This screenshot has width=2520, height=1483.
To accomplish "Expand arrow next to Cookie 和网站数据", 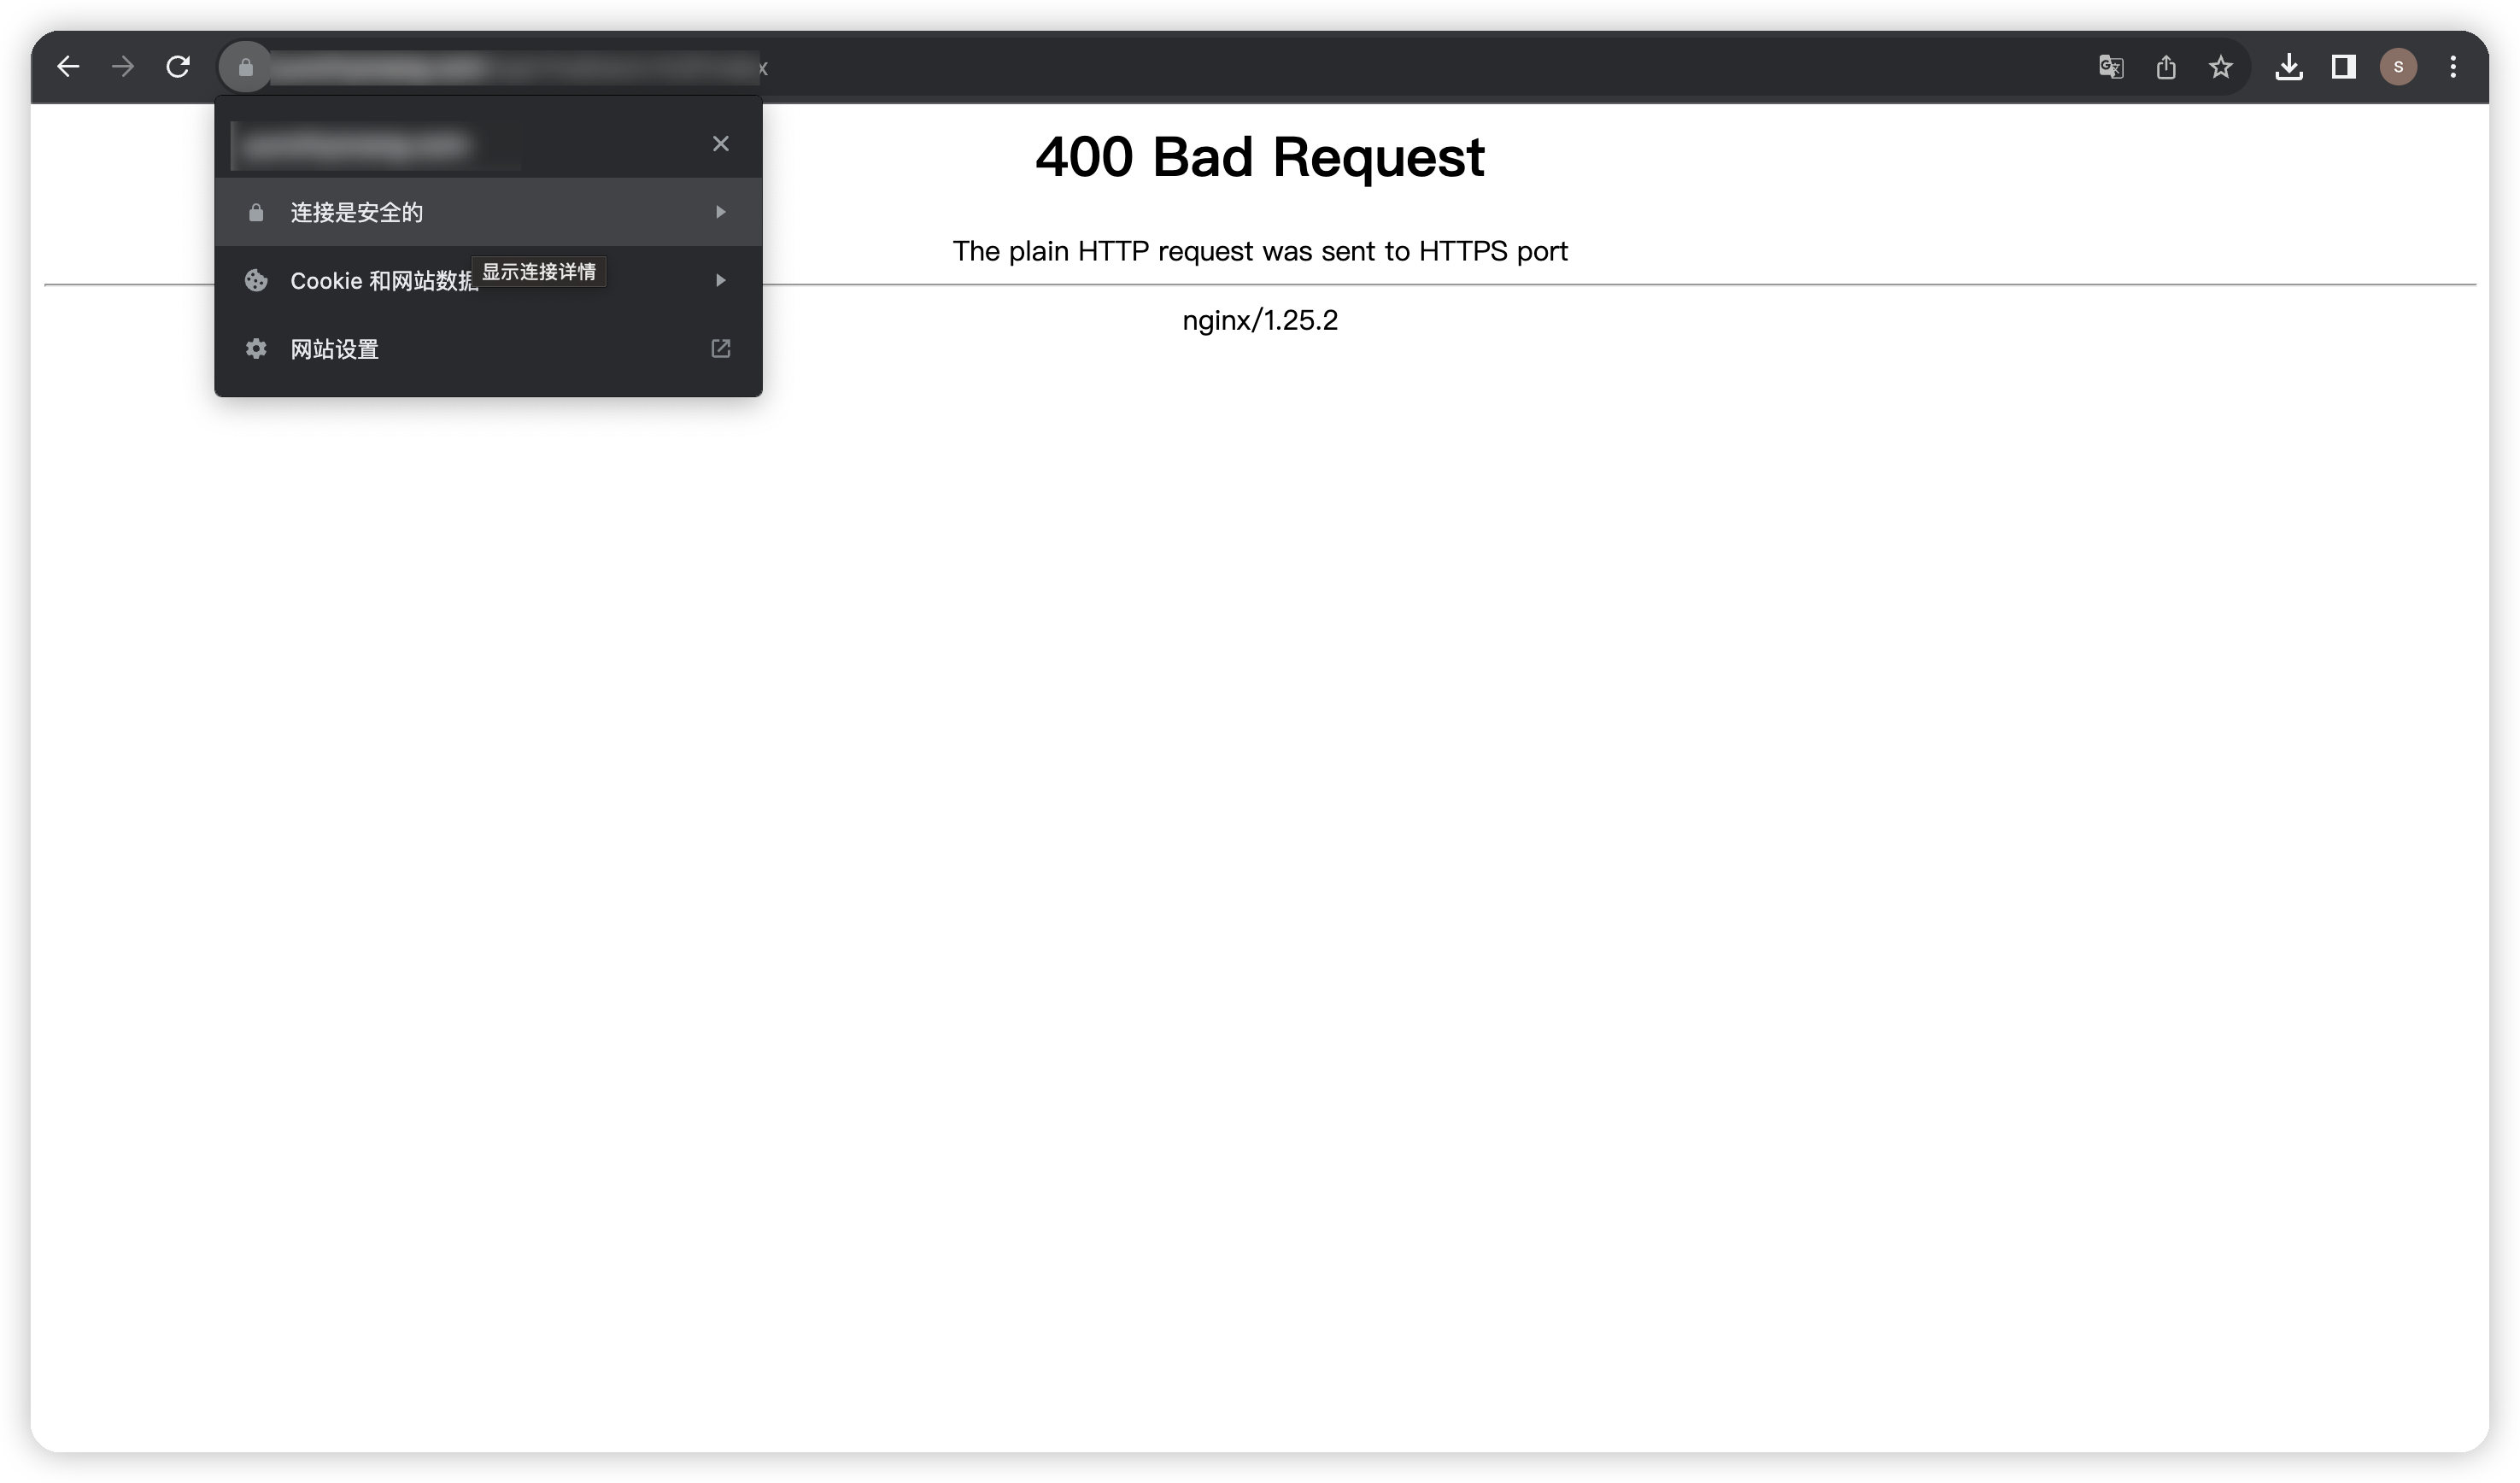I will [720, 281].
